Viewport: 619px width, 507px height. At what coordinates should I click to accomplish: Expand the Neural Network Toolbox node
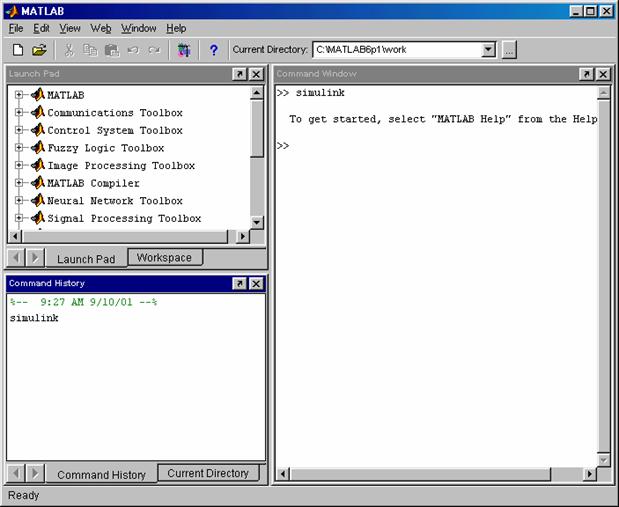pyautogui.click(x=19, y=200)
